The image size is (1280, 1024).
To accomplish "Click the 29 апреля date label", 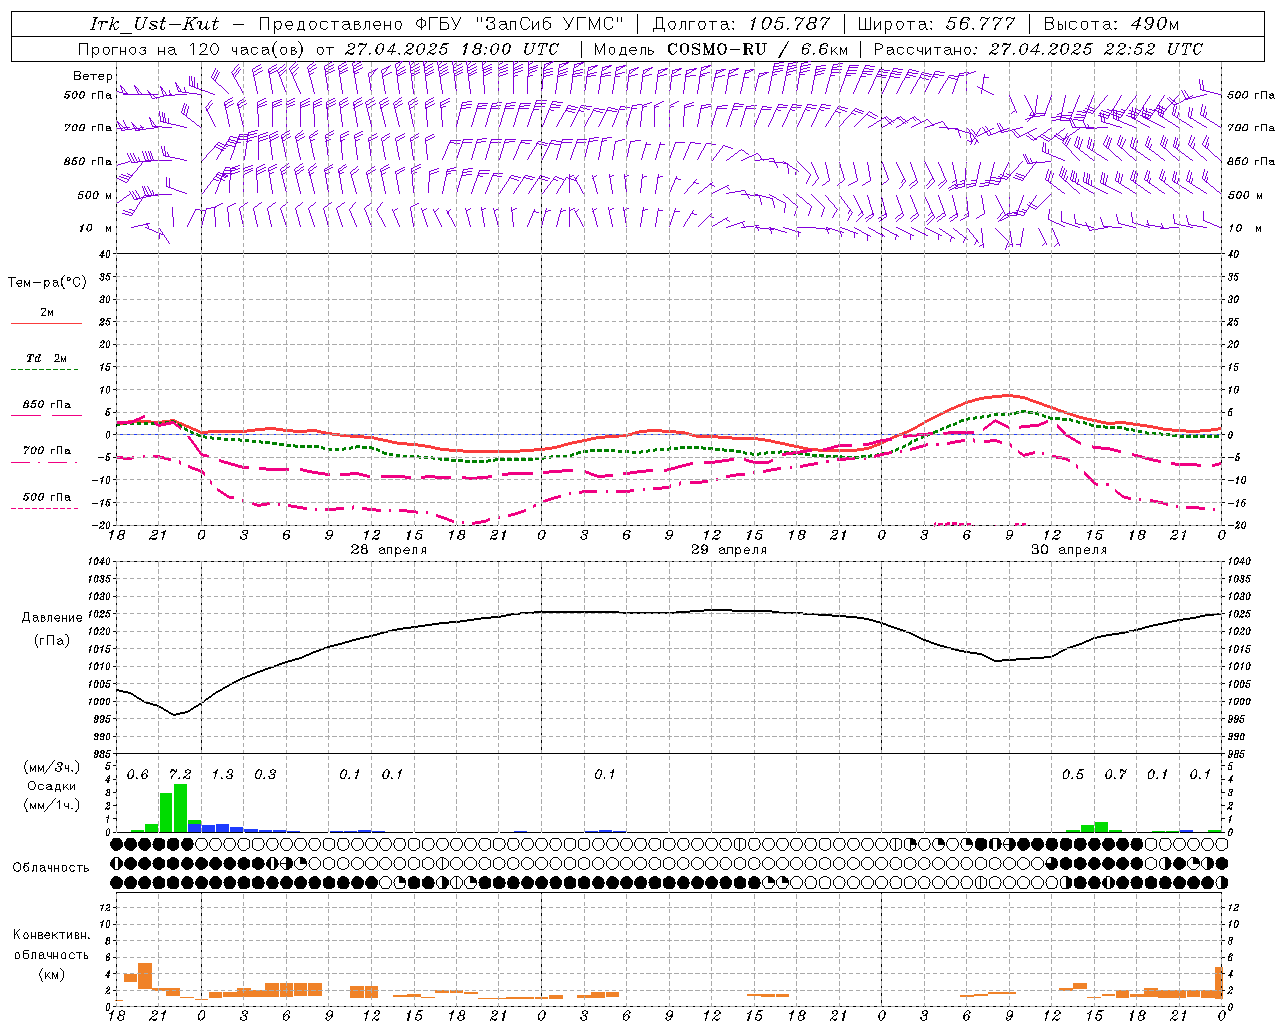I will click(729, 550).
